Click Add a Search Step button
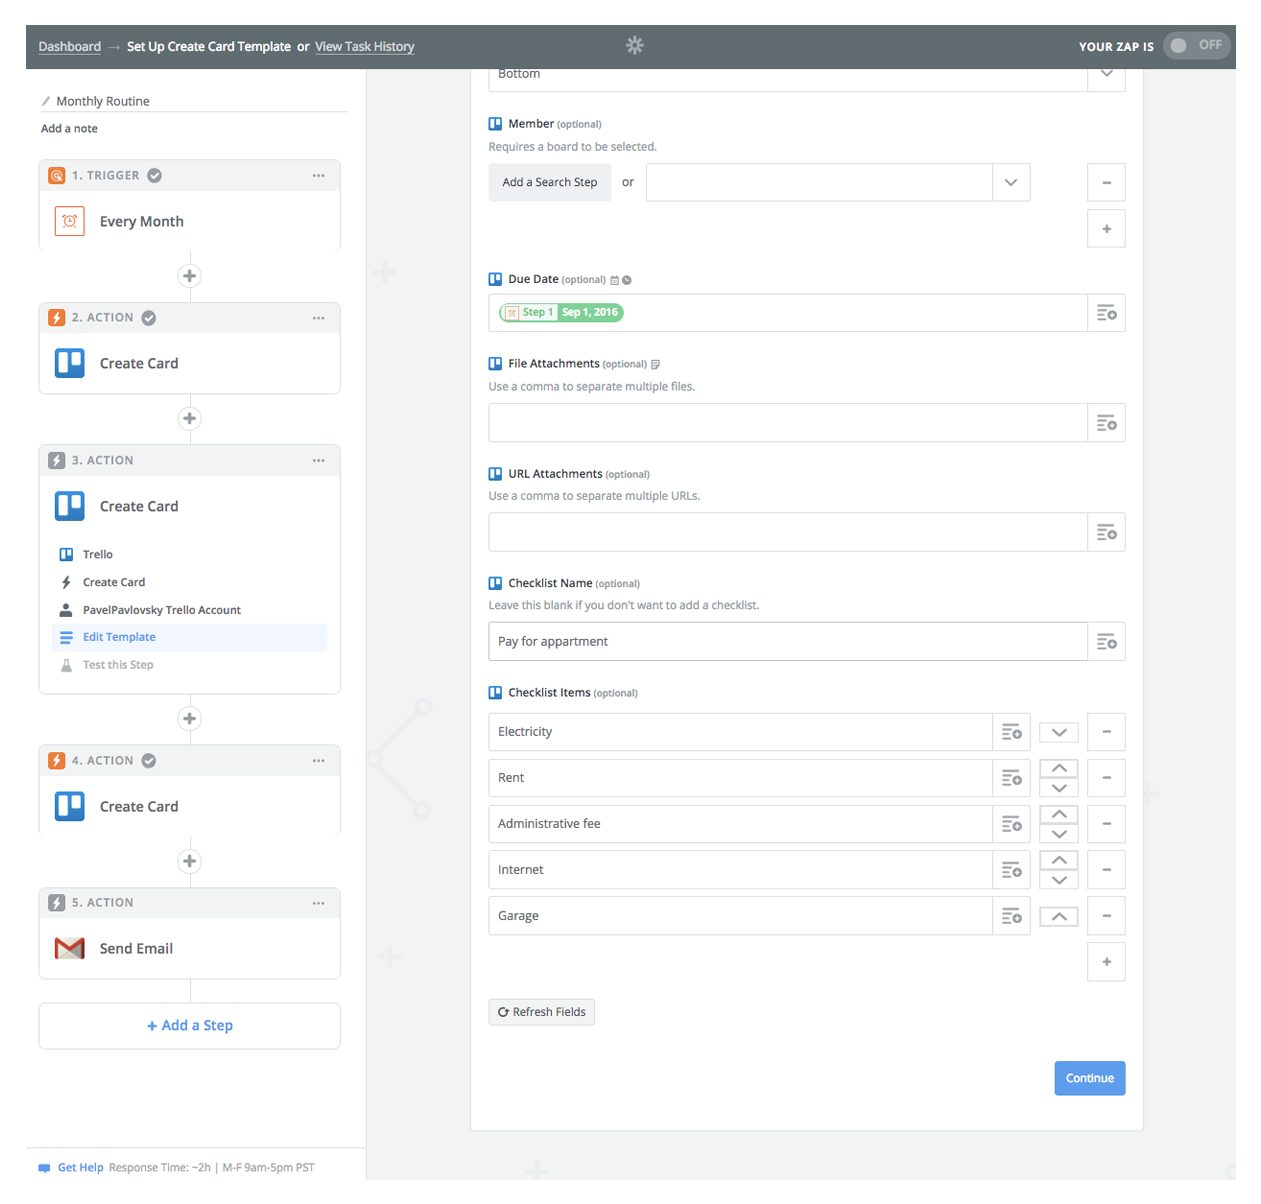1261x1204 pixels. pos(550,183)
